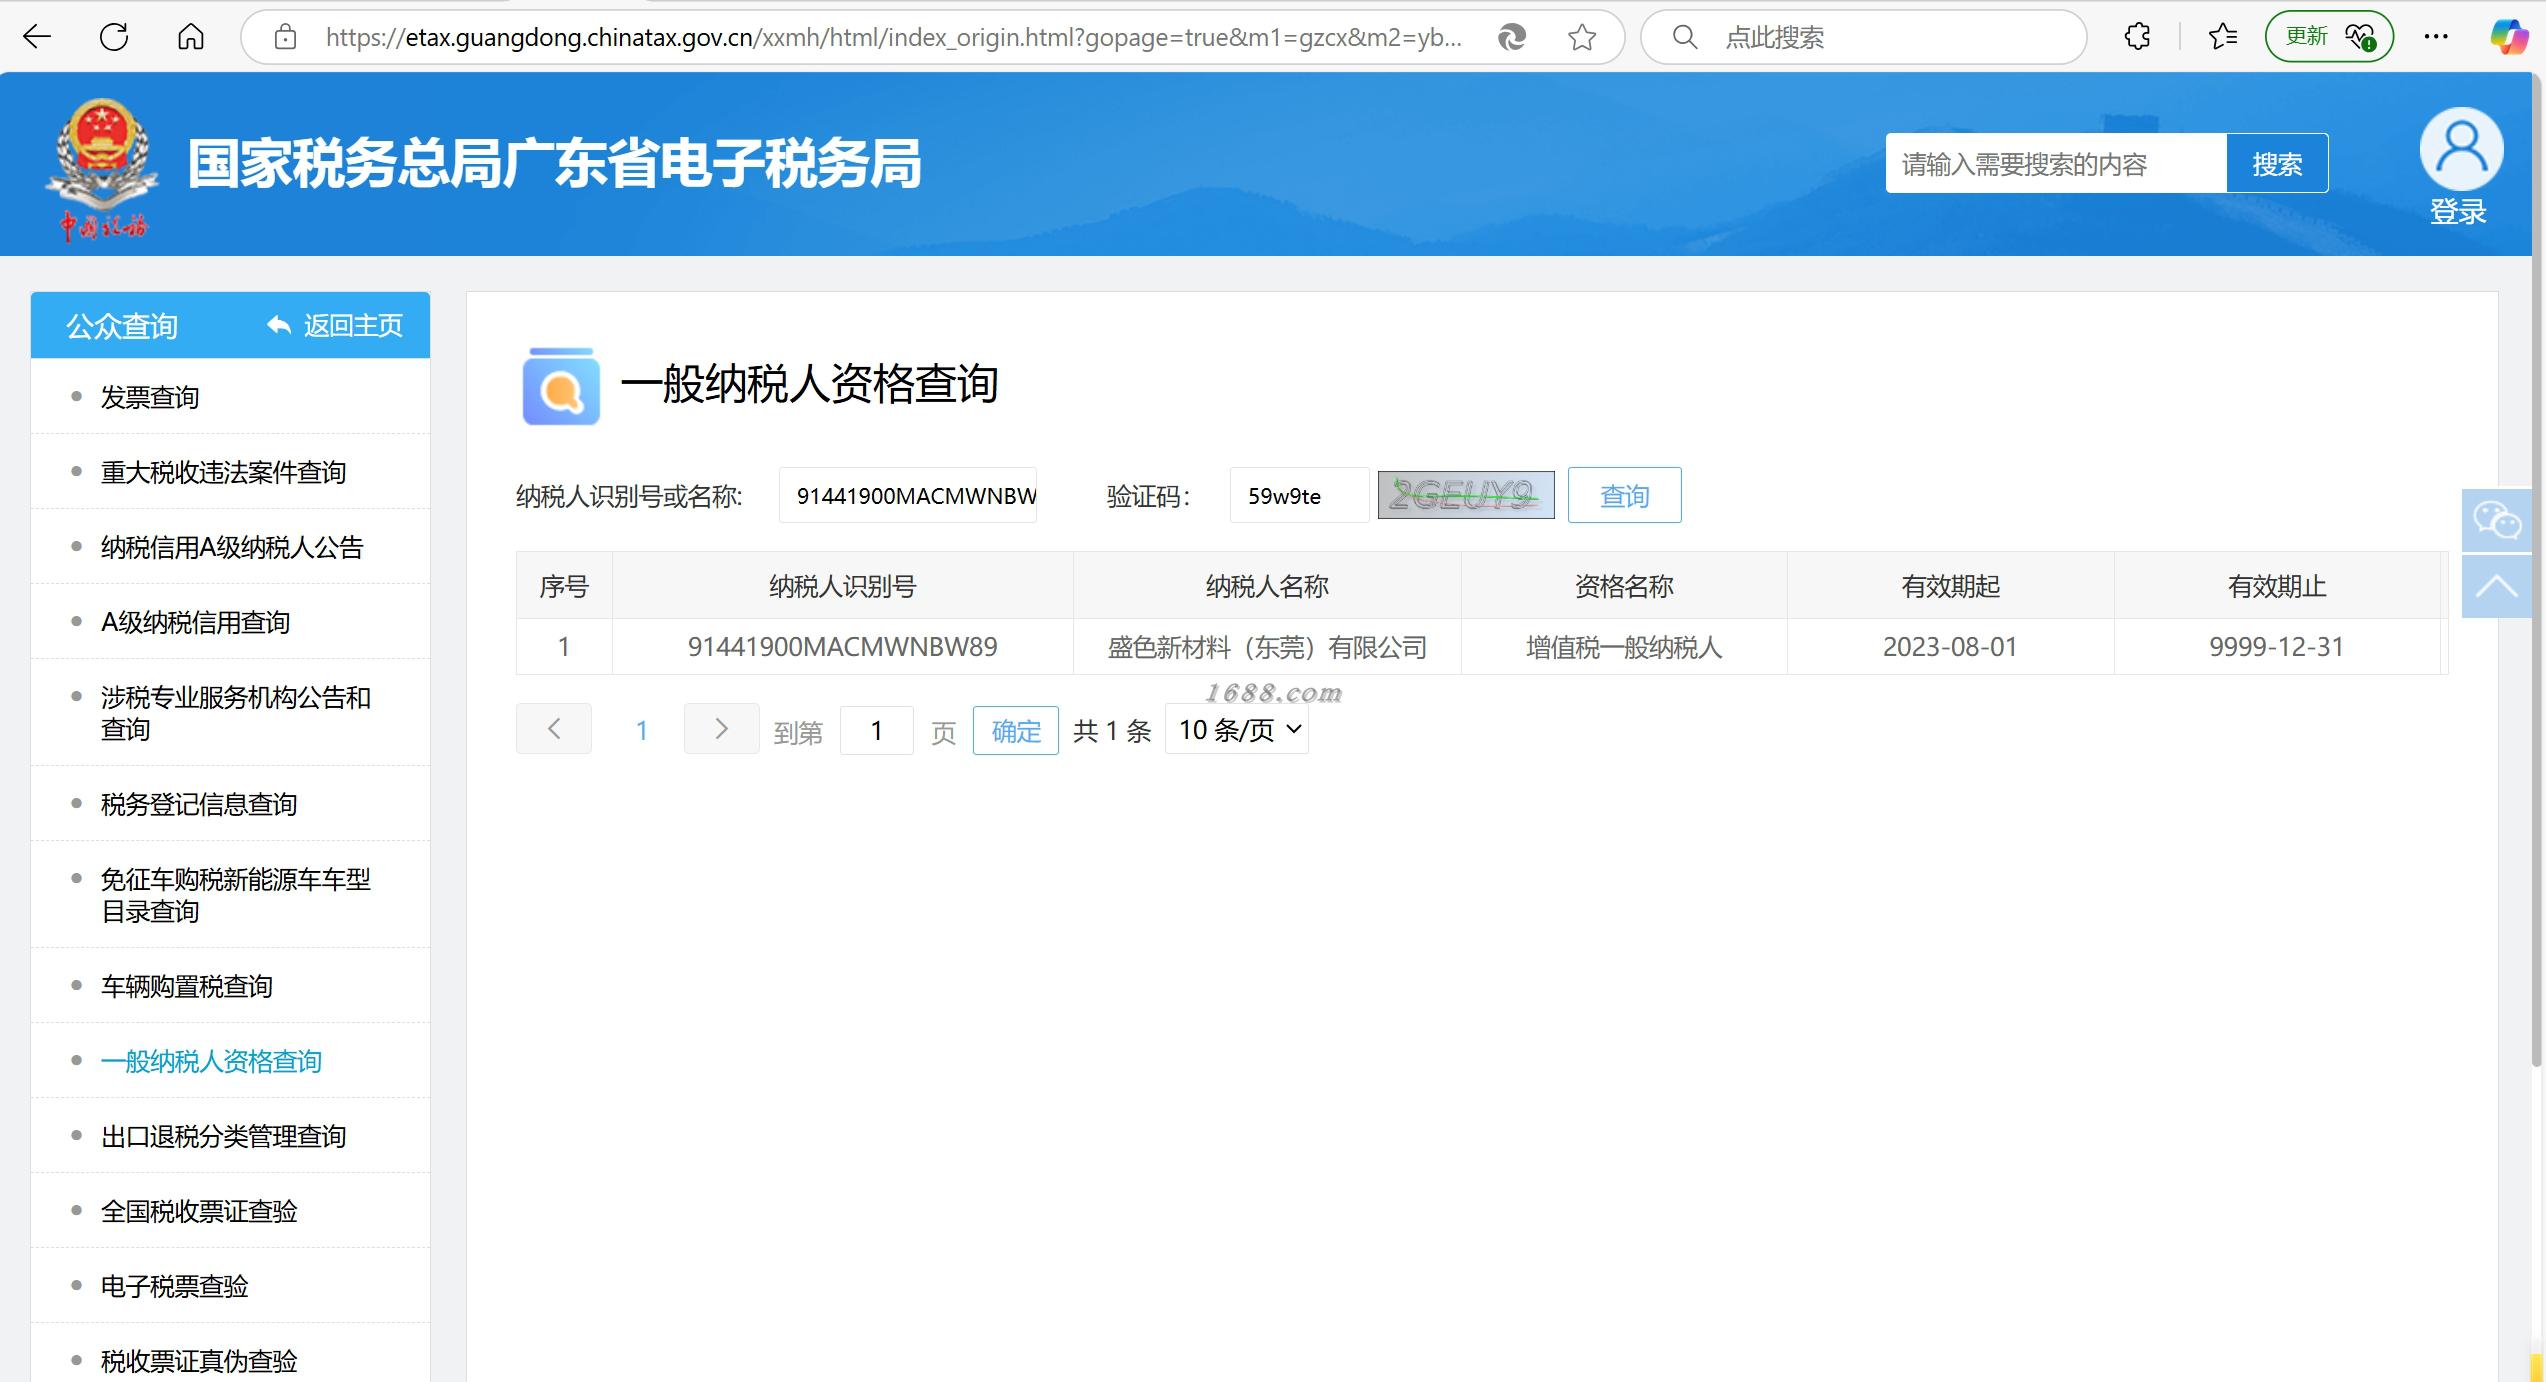
Task: Click page number 1 in pagination
Action: click(642, 730)
